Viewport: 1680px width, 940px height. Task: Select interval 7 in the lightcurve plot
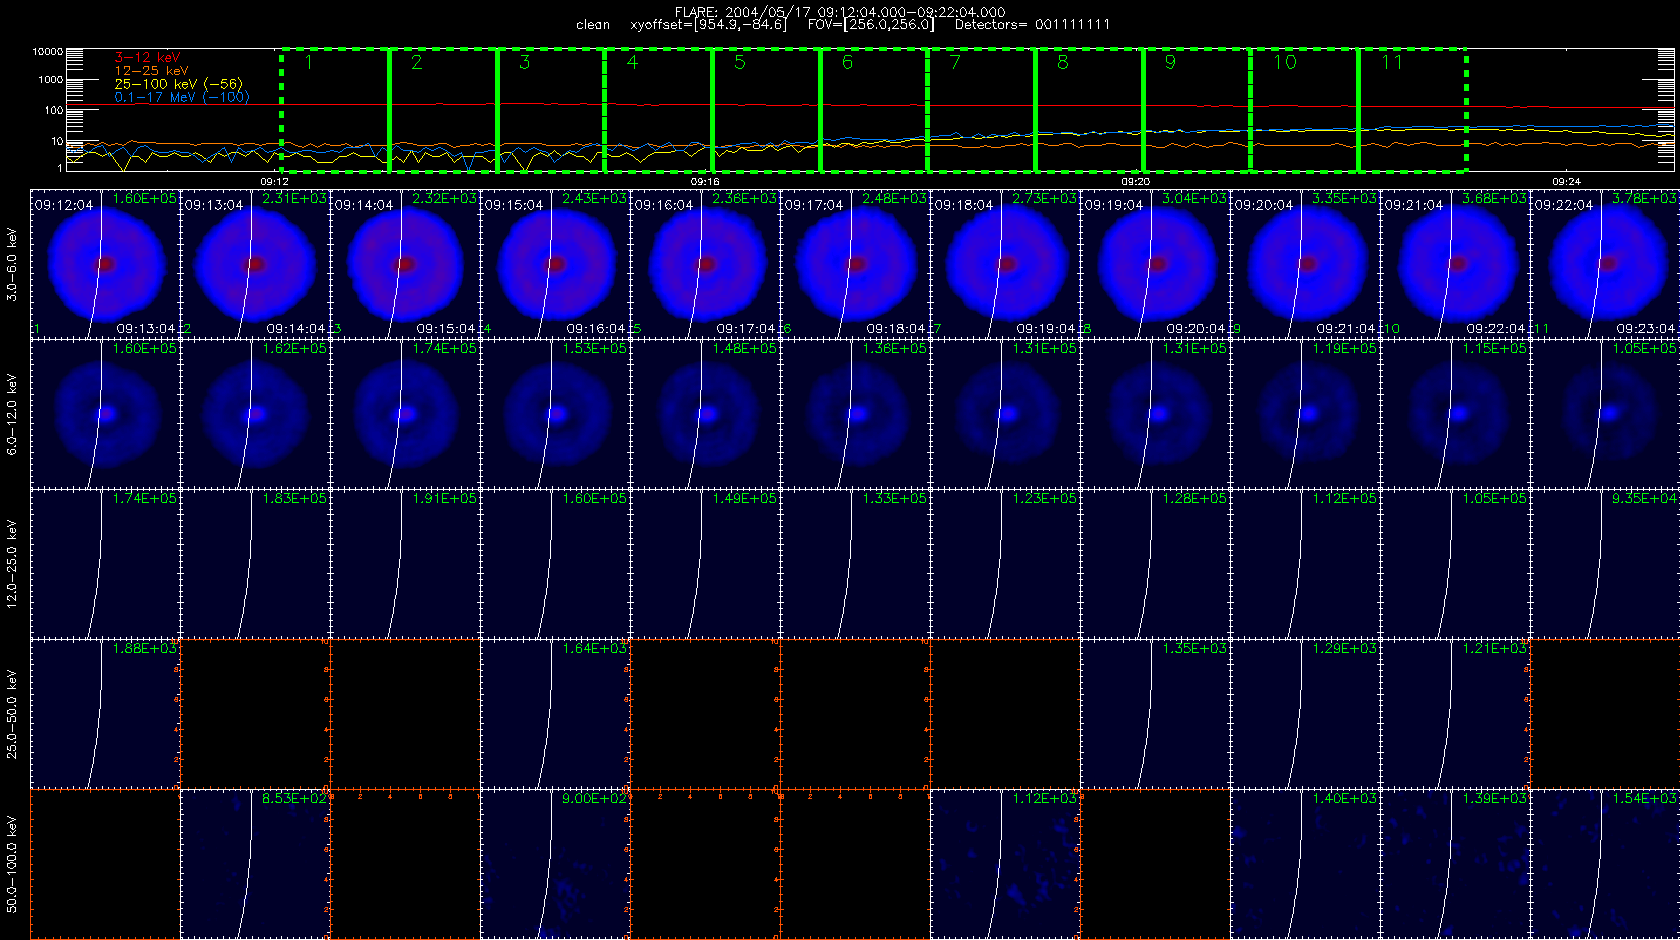coord(982,110)
